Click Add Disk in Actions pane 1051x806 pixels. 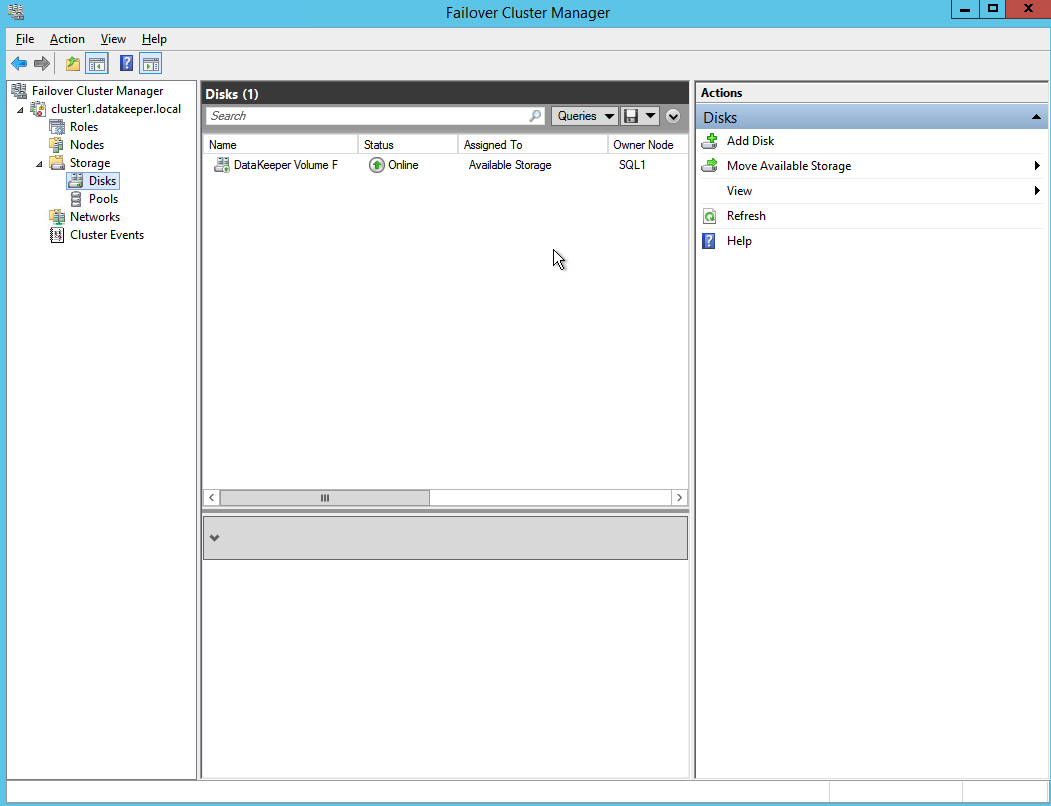[750, 141]
